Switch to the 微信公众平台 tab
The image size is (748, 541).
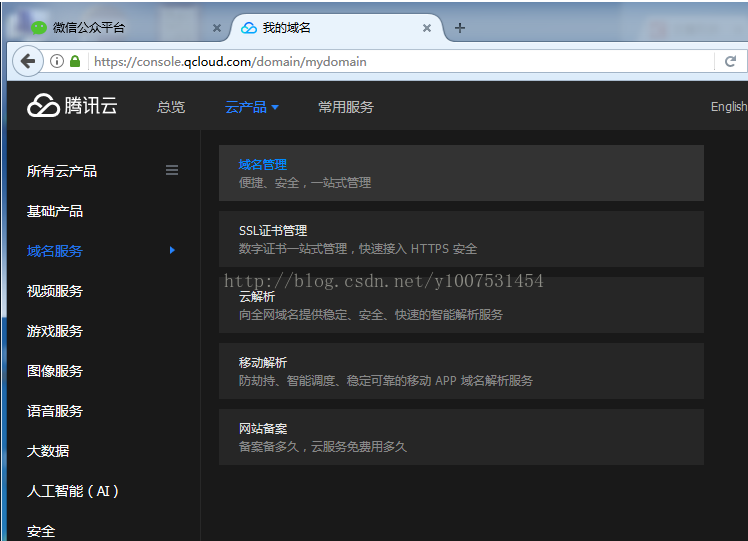click(x=110, y=28)
